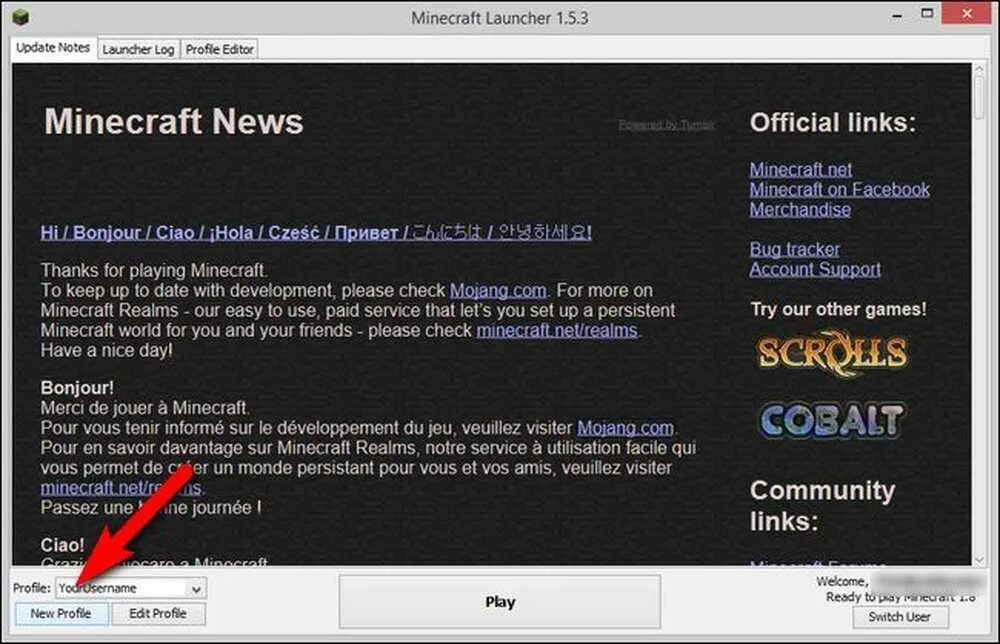Click the news scrollbar up arrow
The height and width of the screenshot is (644, 1000).
tap(979, 69)
